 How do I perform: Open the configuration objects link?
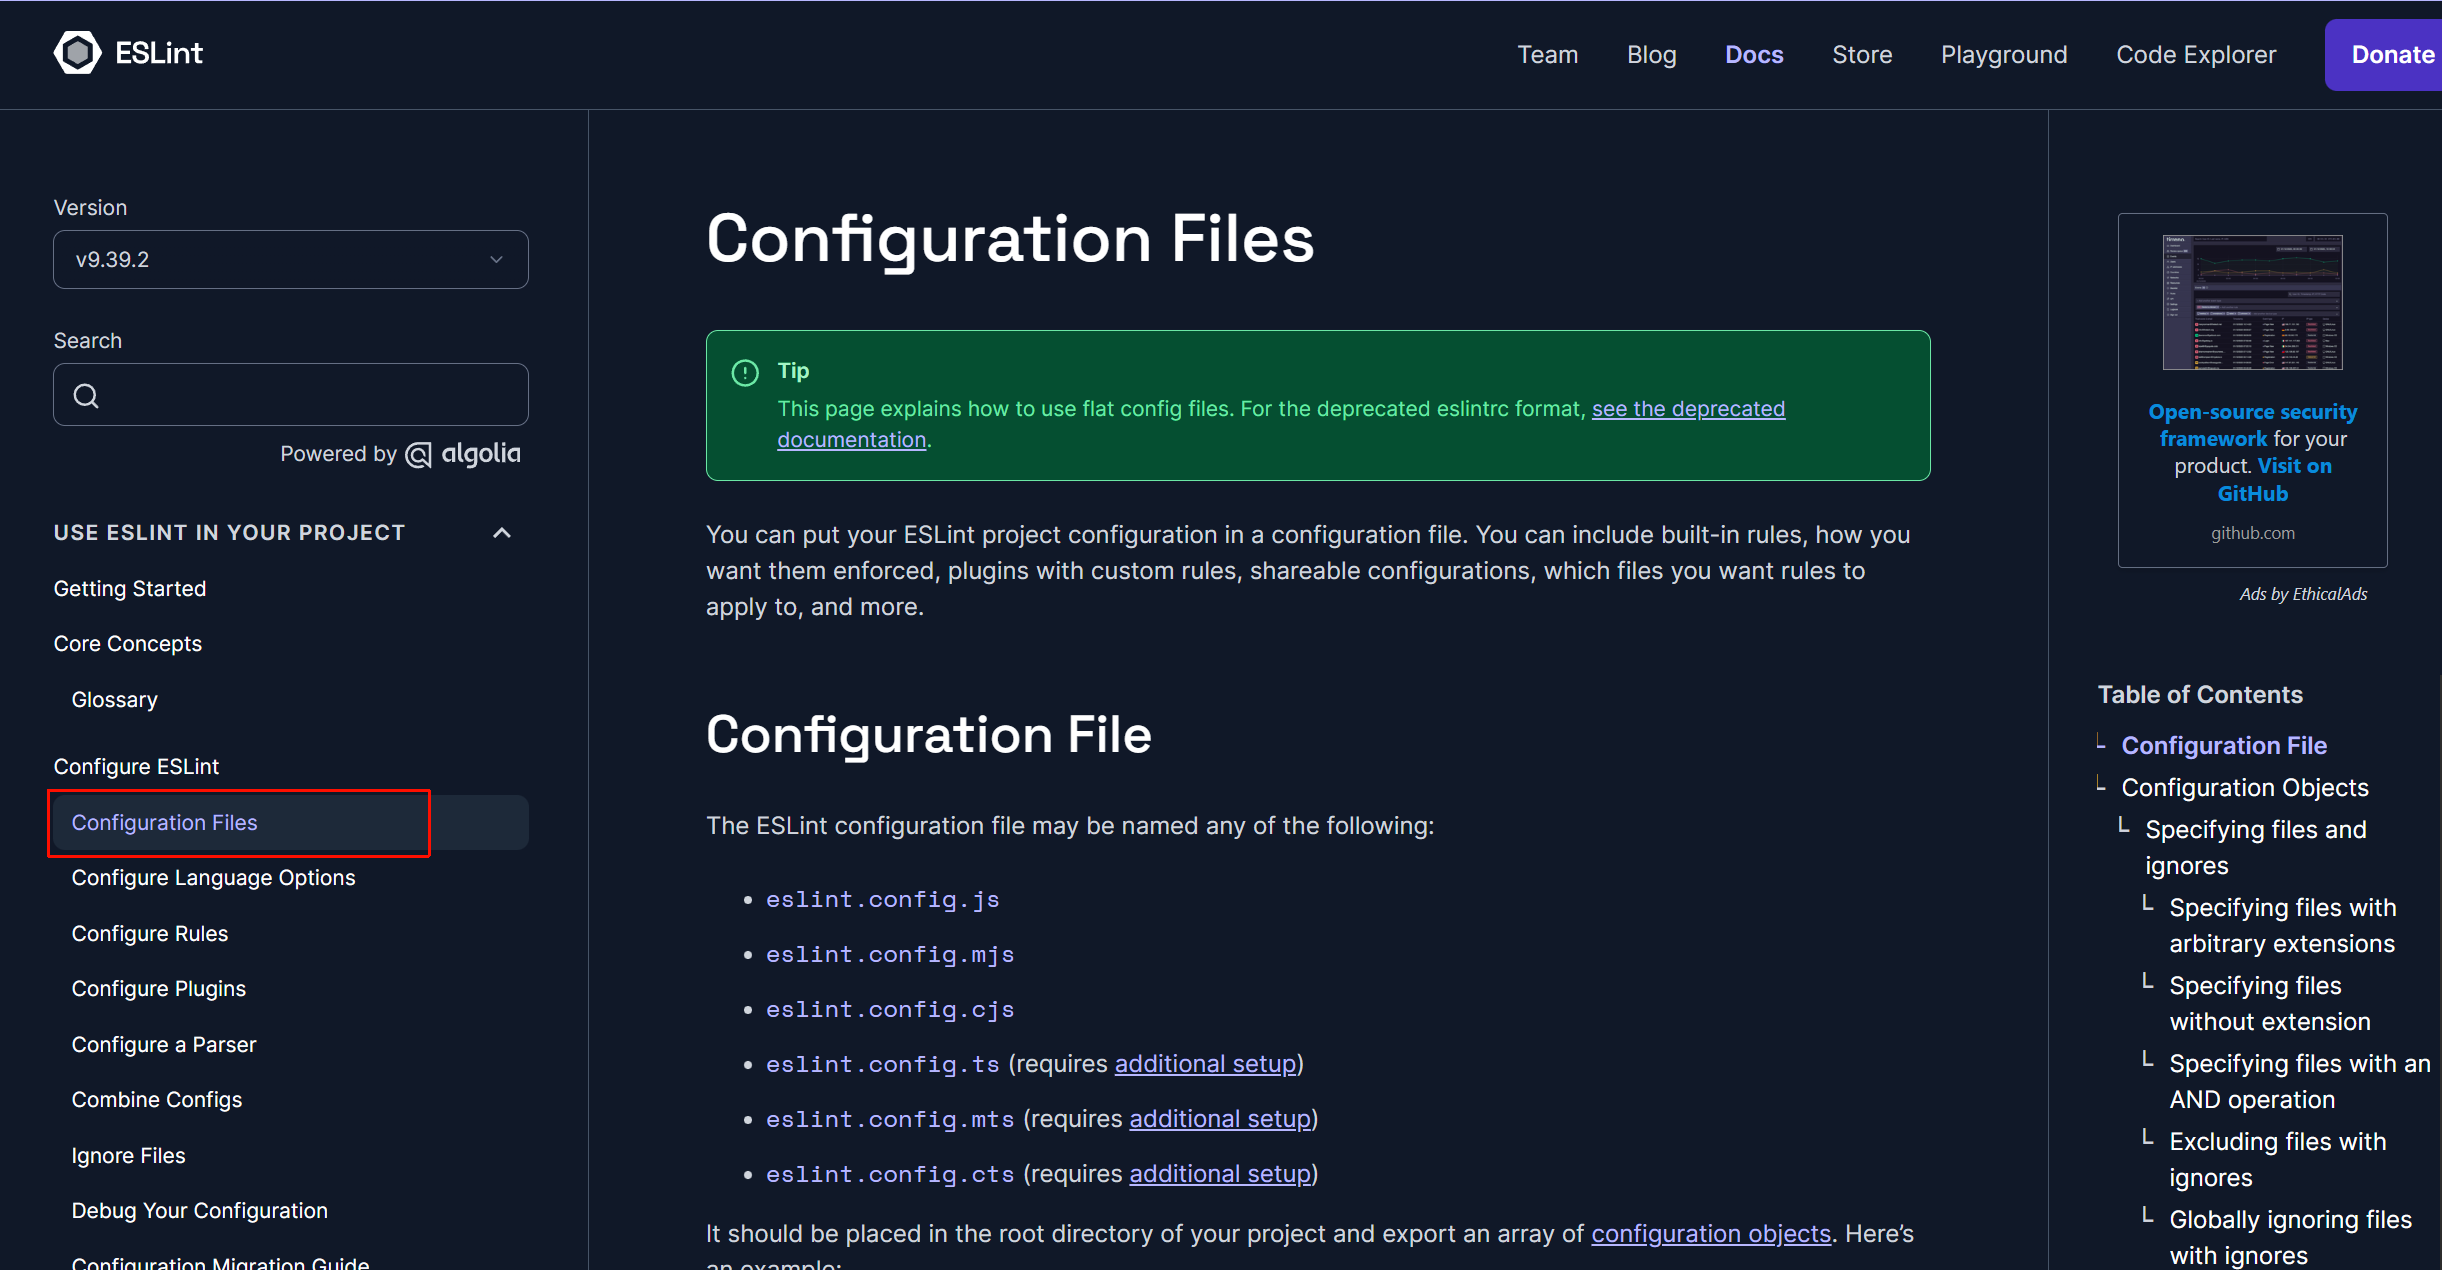click(1710, 1234)
